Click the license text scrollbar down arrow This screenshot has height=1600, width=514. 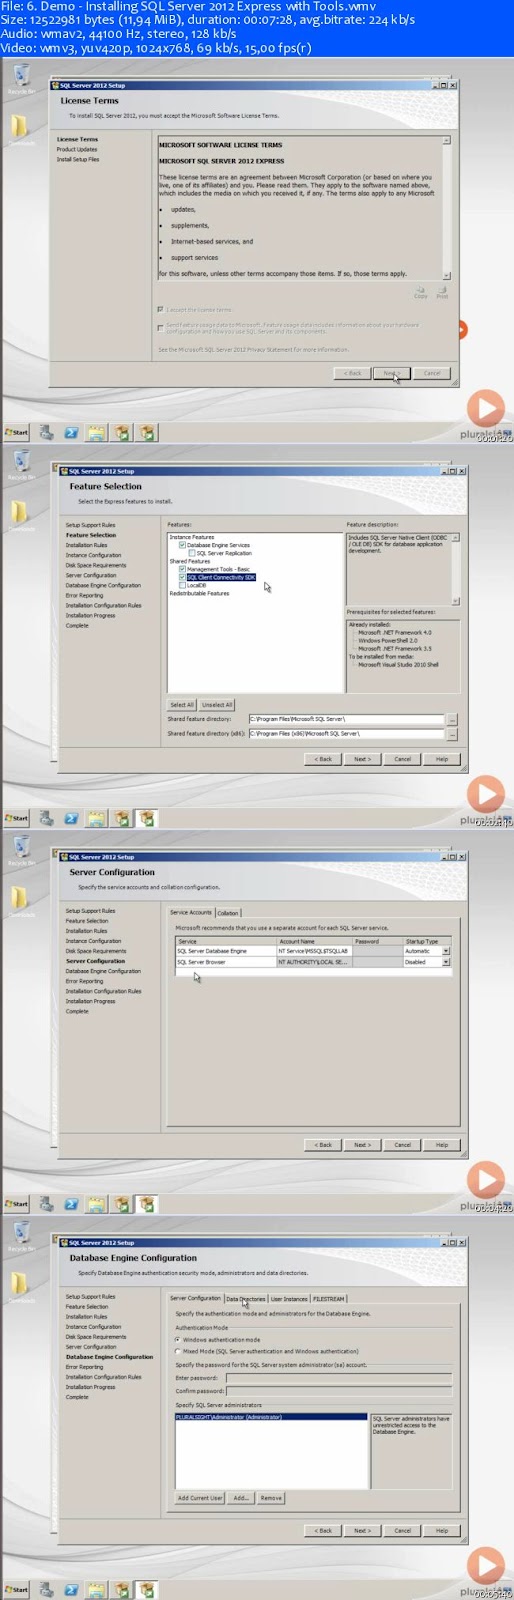point(447,276)
